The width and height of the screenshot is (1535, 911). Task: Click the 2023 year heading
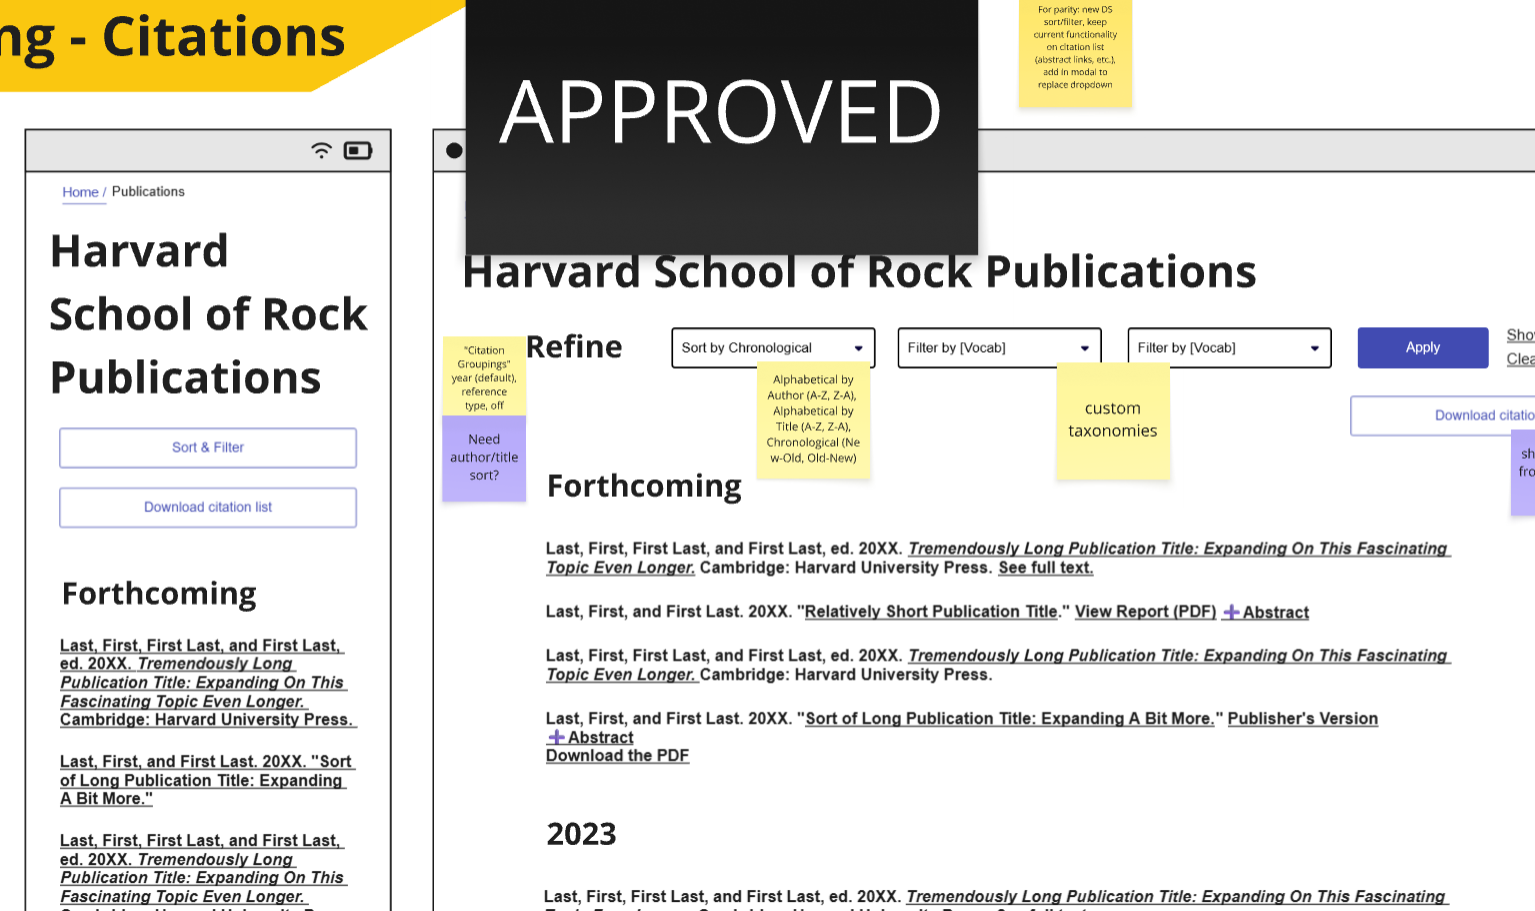coord(581,834)
